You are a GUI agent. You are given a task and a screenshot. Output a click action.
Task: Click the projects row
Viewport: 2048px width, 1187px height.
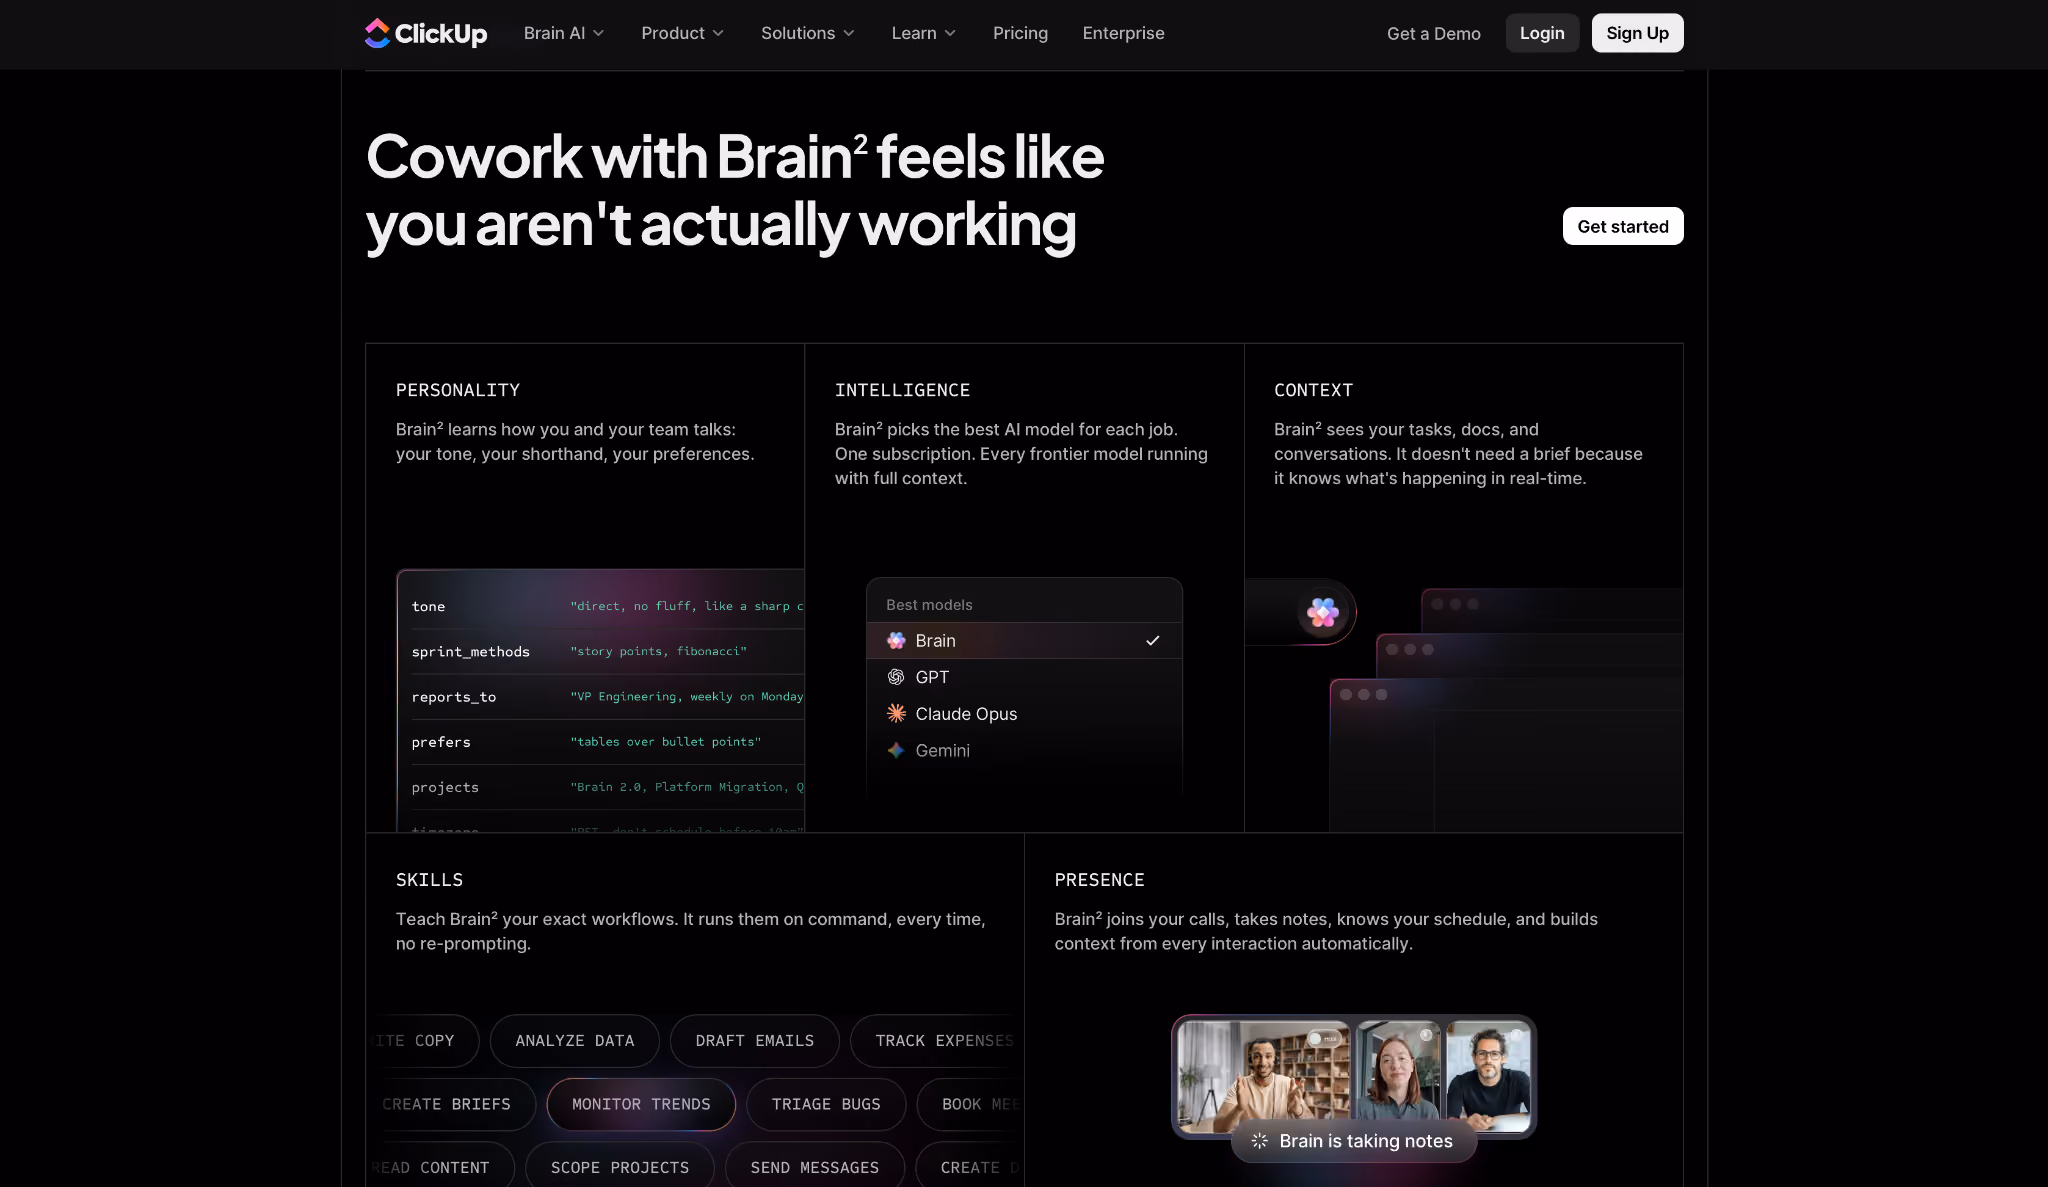(x=607, y=787)
